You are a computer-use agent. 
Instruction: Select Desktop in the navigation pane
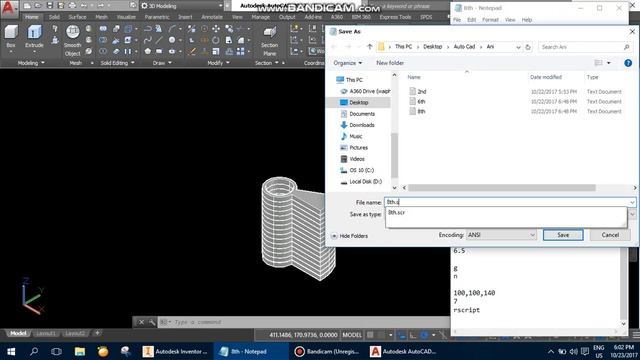(358, 102)
